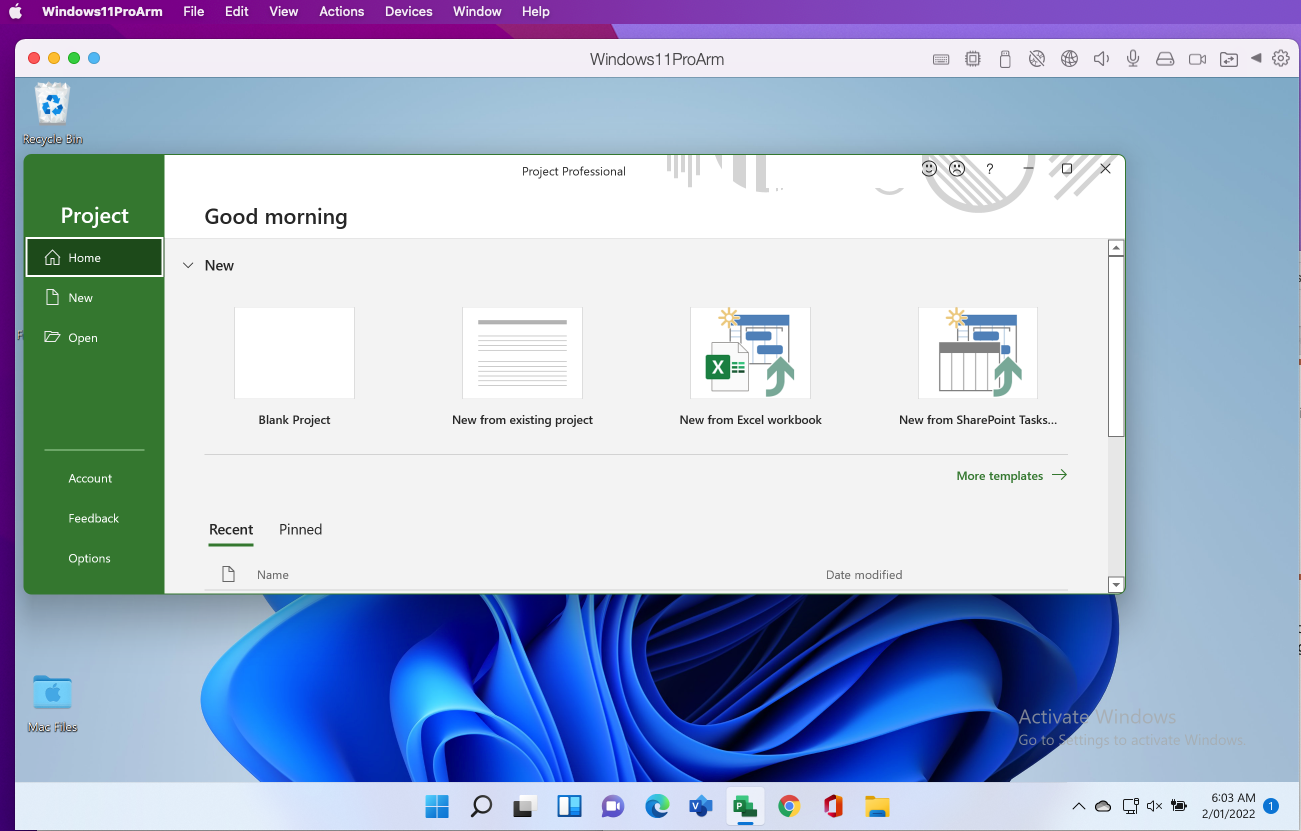Open the Windows Start menu
The height and width of the screenshot is (831, 1301).
(437, 806)
